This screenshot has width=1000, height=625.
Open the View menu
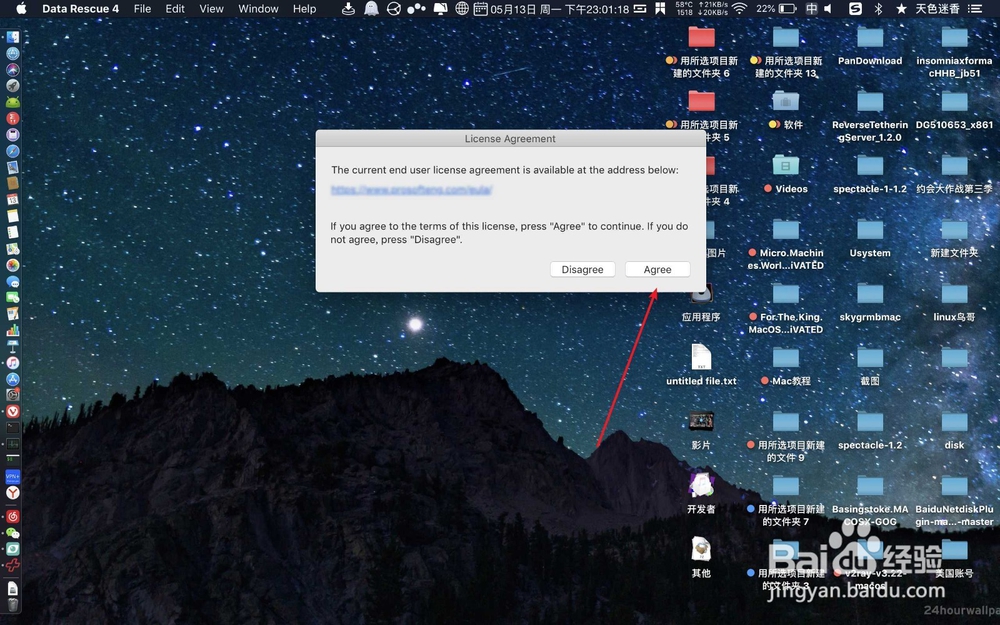click(211, 9)
